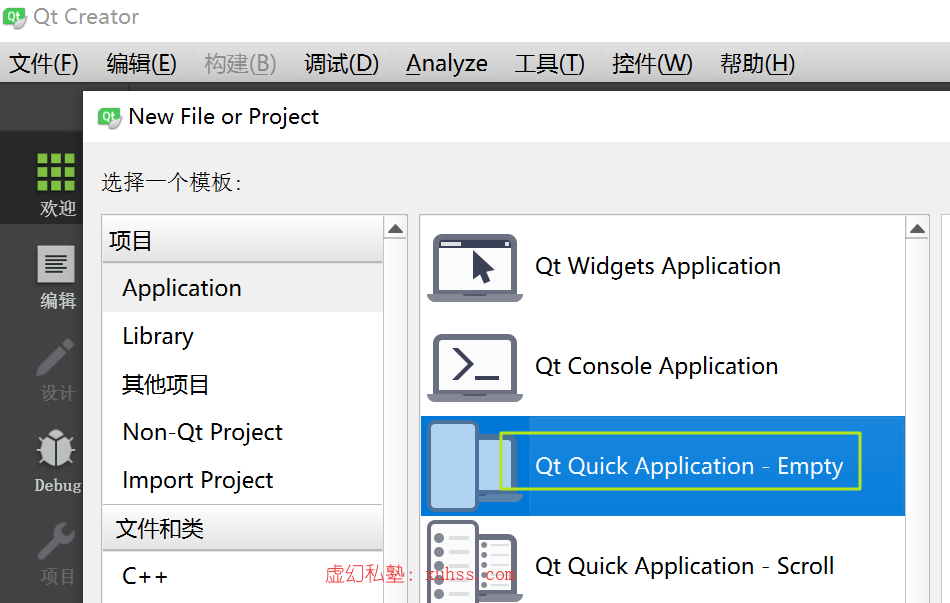Open the 文件(F) menu
The image size is (950, 603).
tap(44, 63)
